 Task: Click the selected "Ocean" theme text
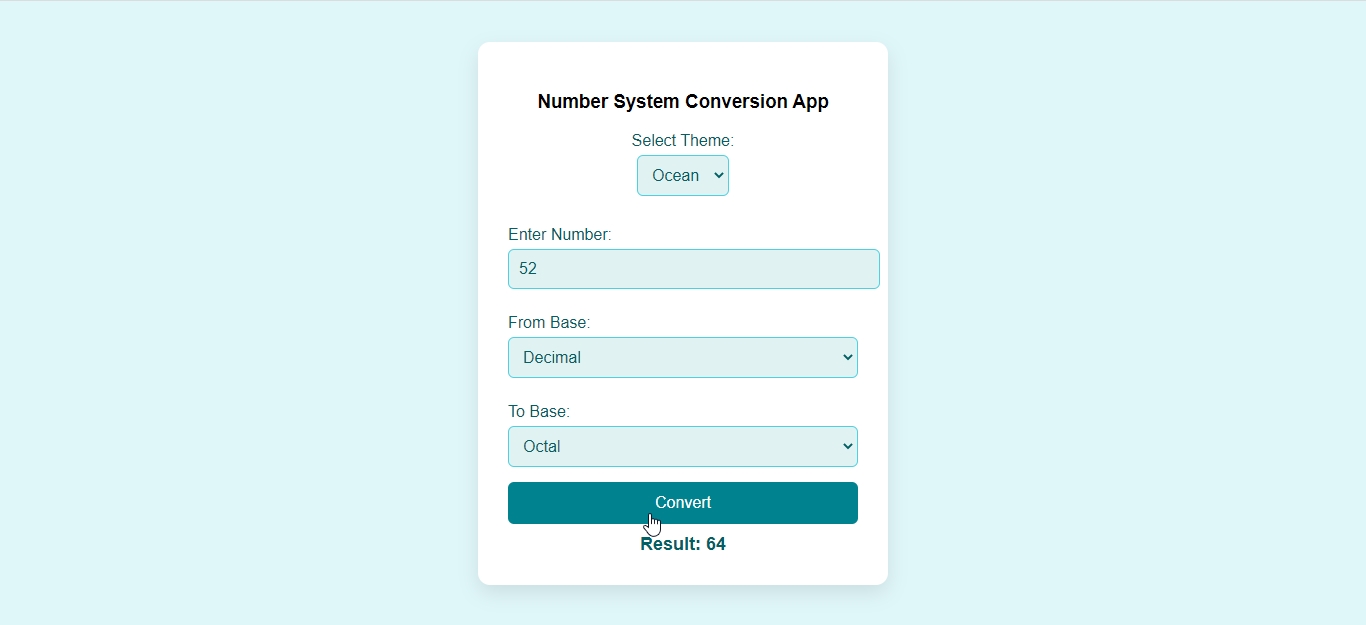[675, 176]
